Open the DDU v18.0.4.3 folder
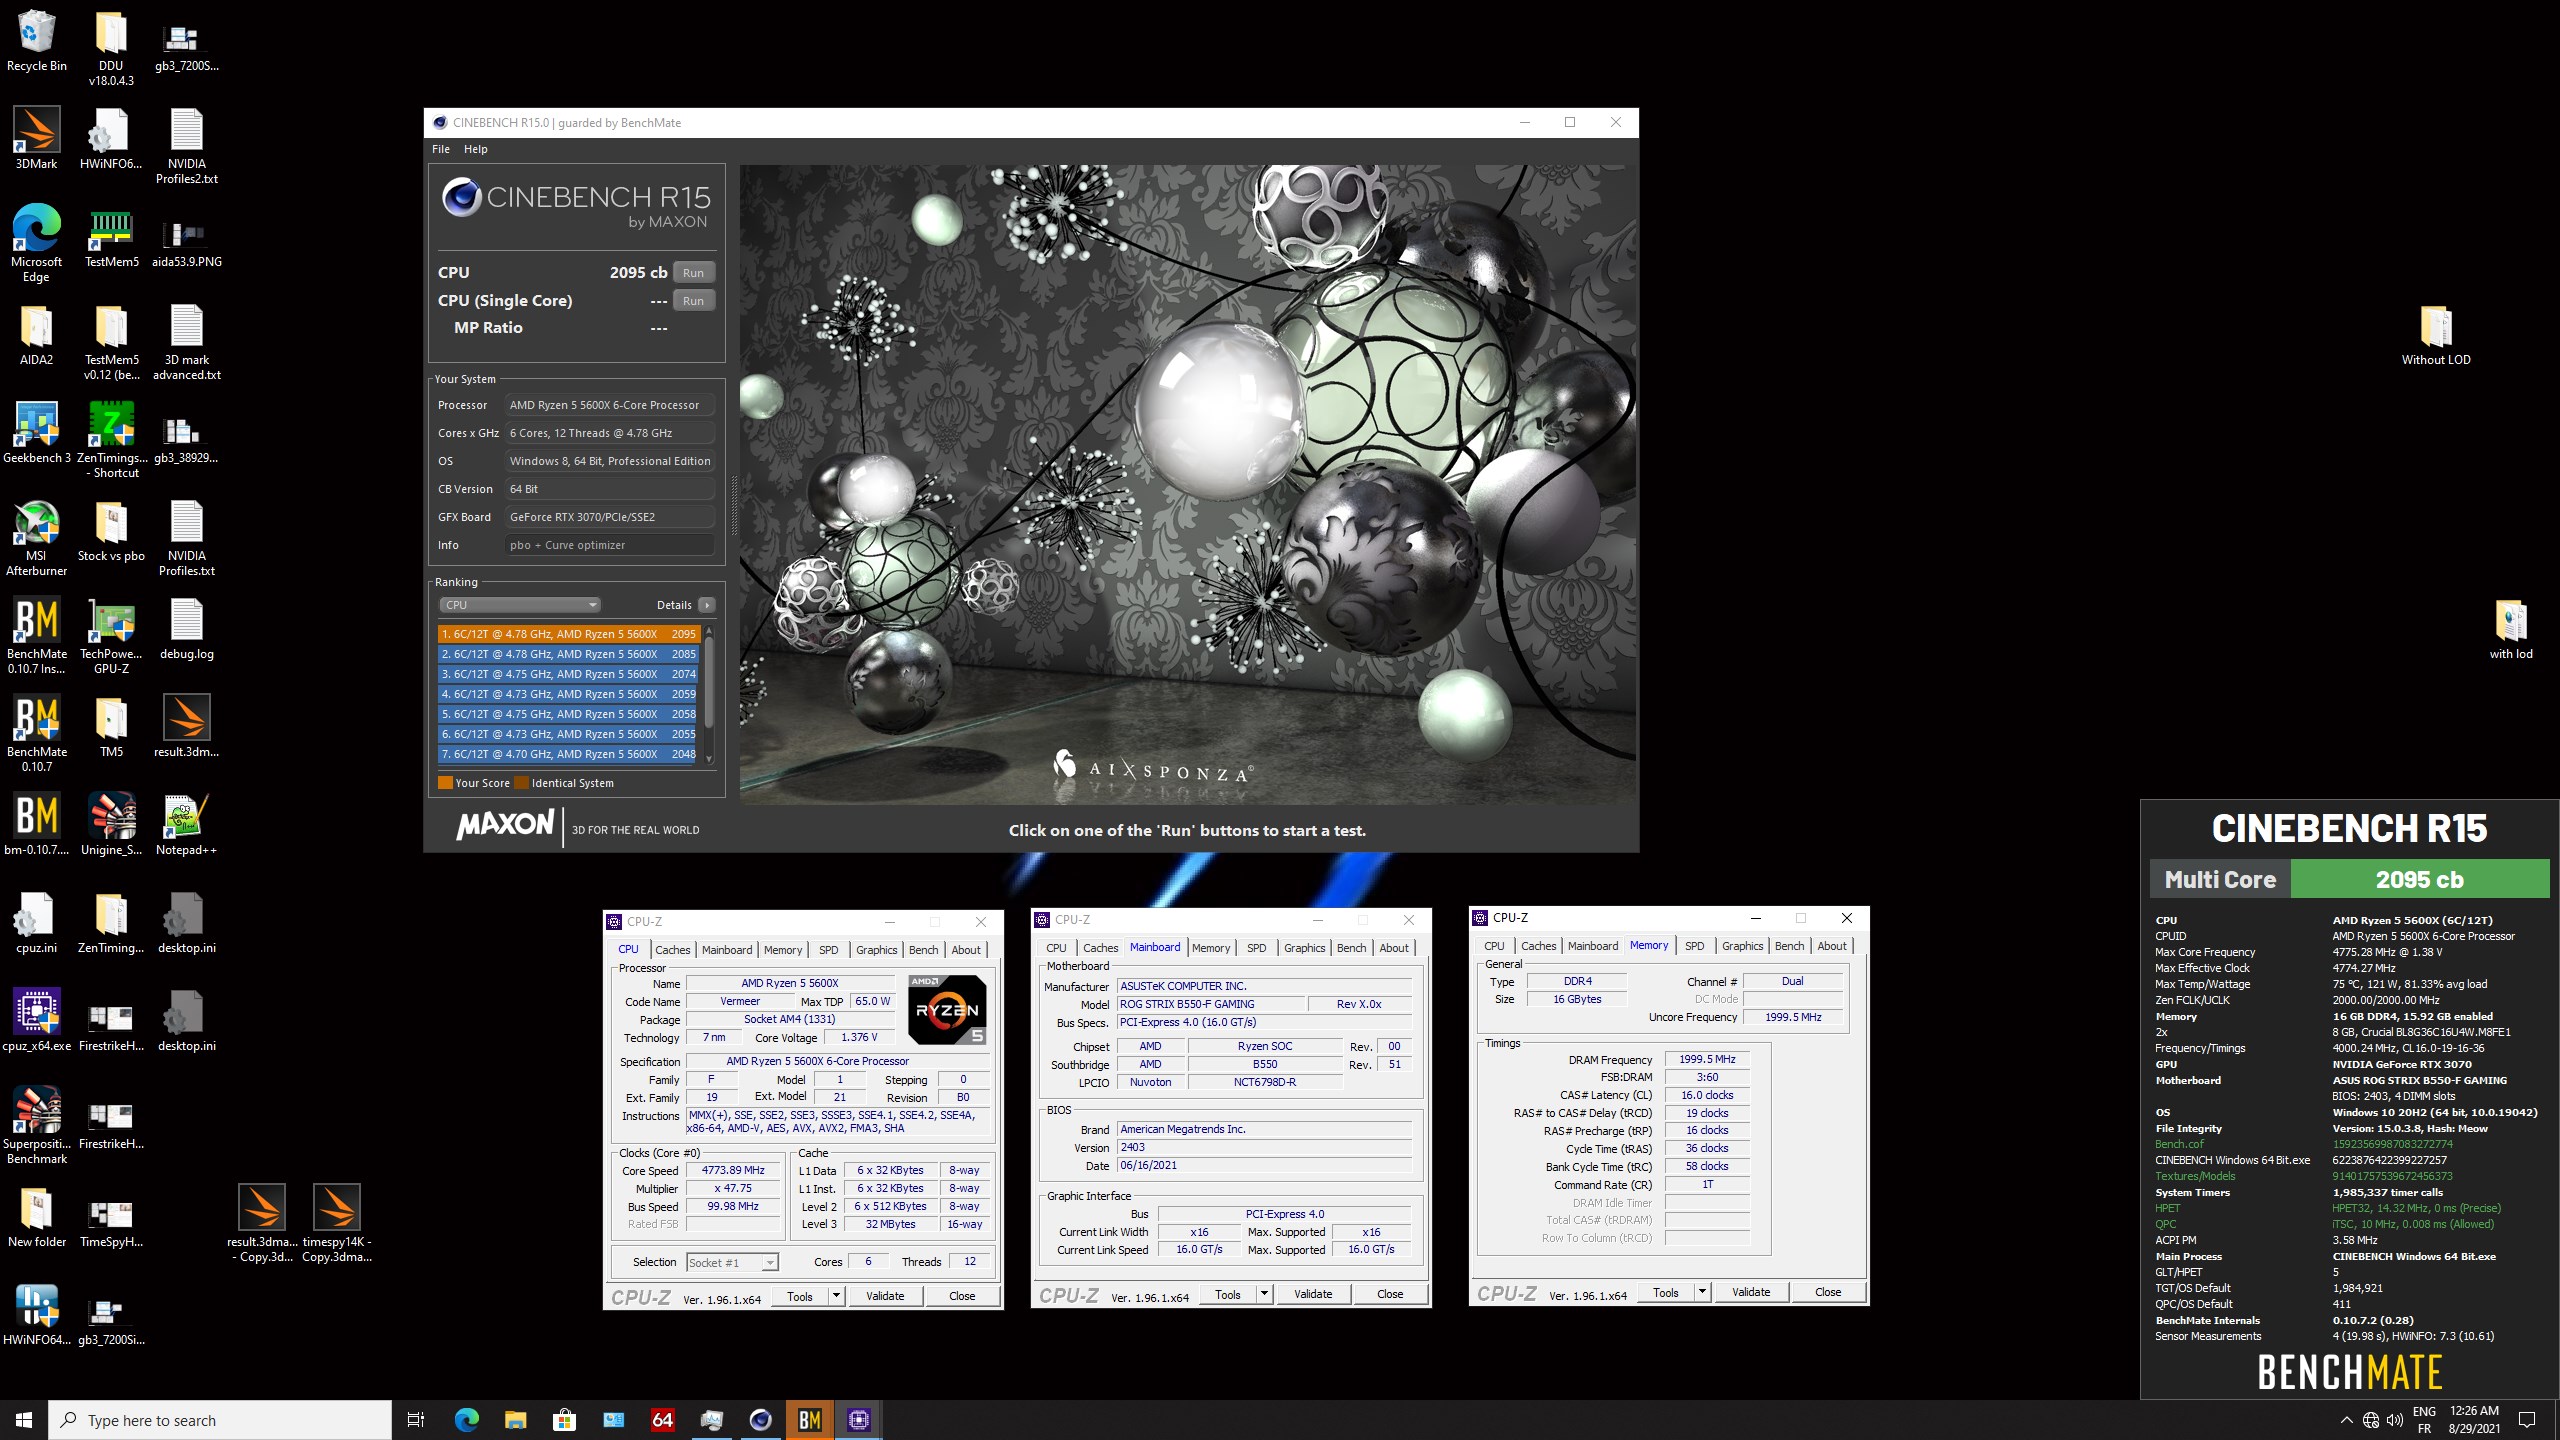The image size is (2560, 1440). click(x=111, y=48)
